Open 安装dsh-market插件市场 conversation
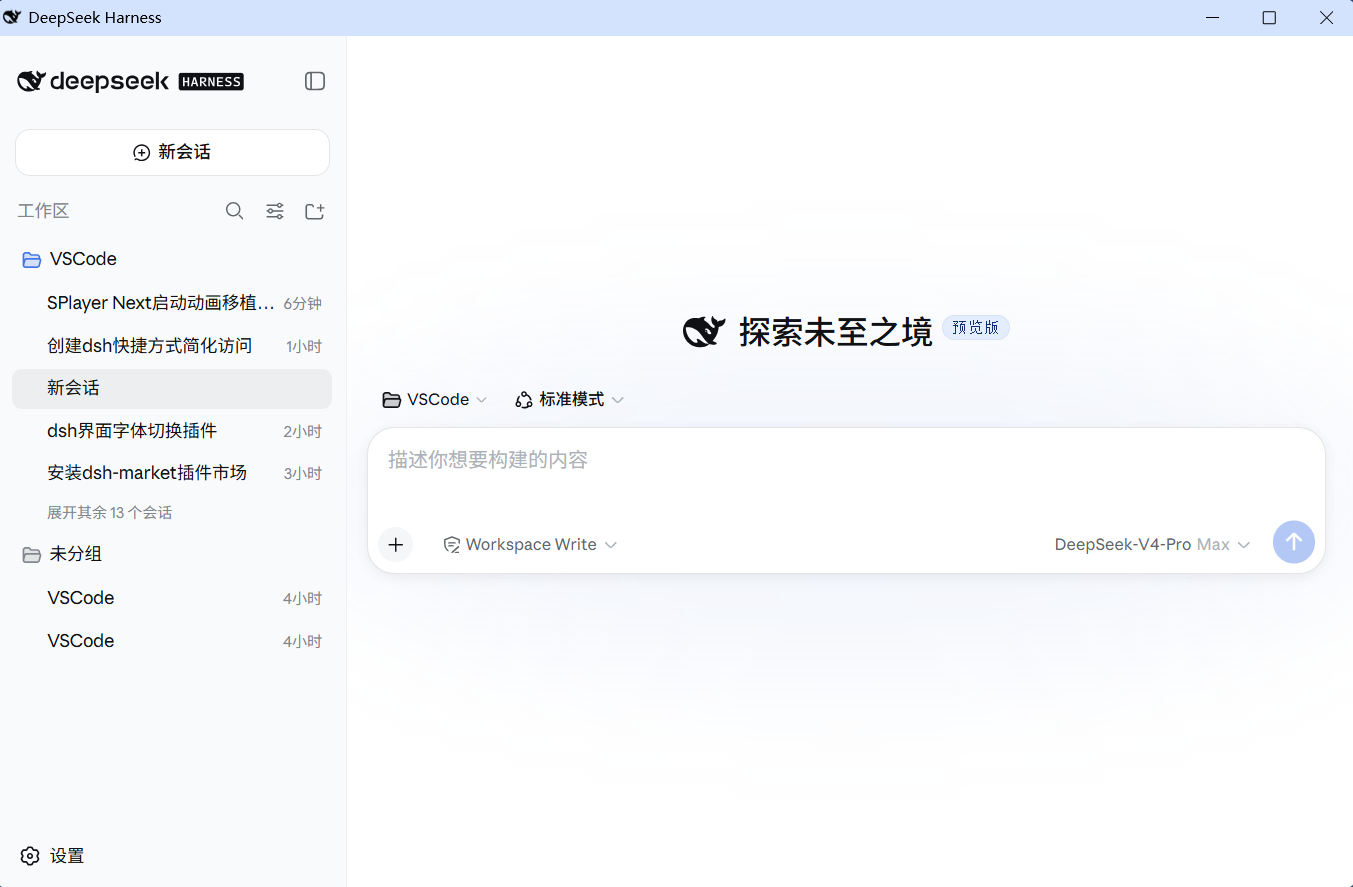This screenshot has height=887, width=1353. tap(172, 473)
